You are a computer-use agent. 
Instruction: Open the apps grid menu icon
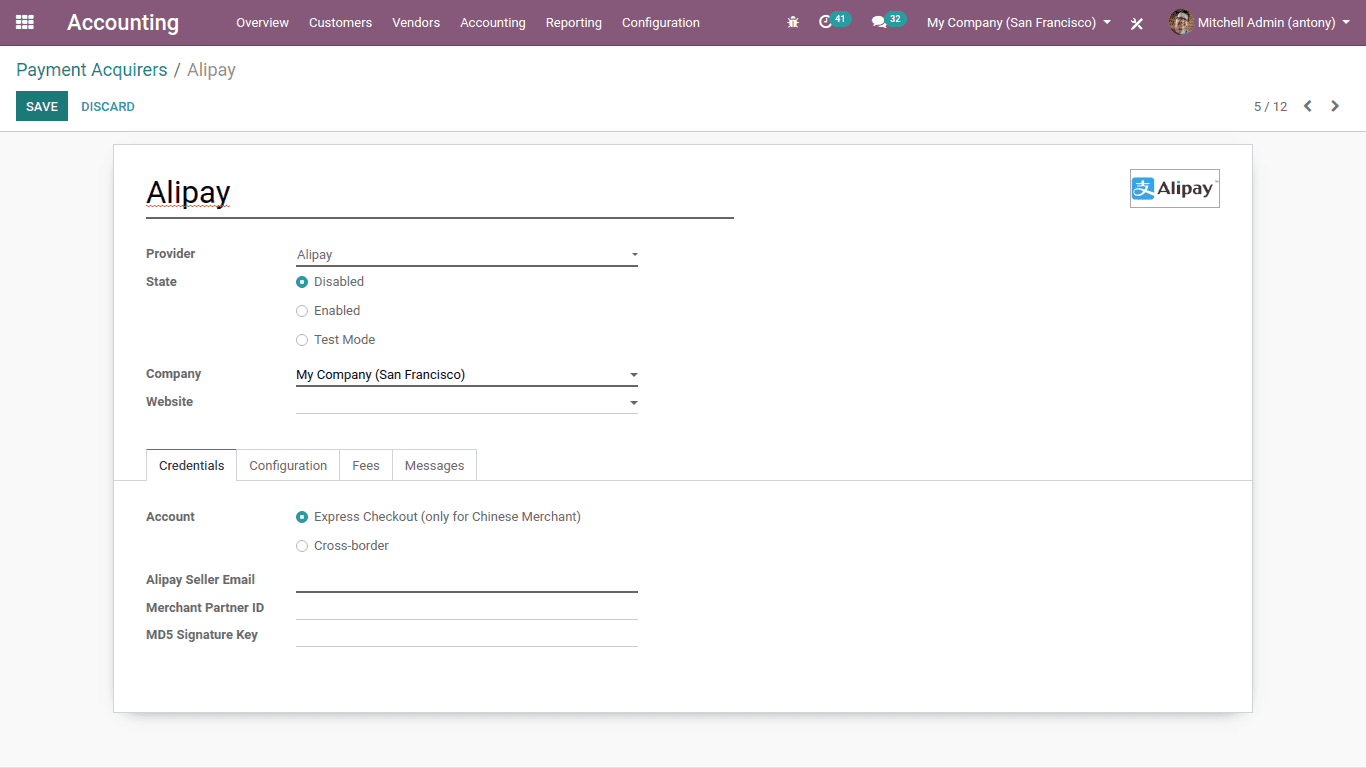pyautogui.click(x=25, y=22)
